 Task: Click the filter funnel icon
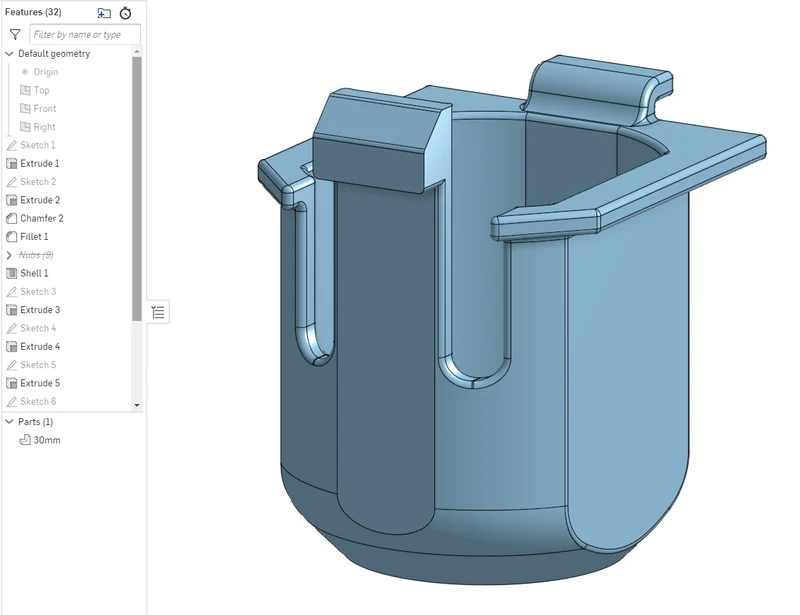tap(15, 34)
